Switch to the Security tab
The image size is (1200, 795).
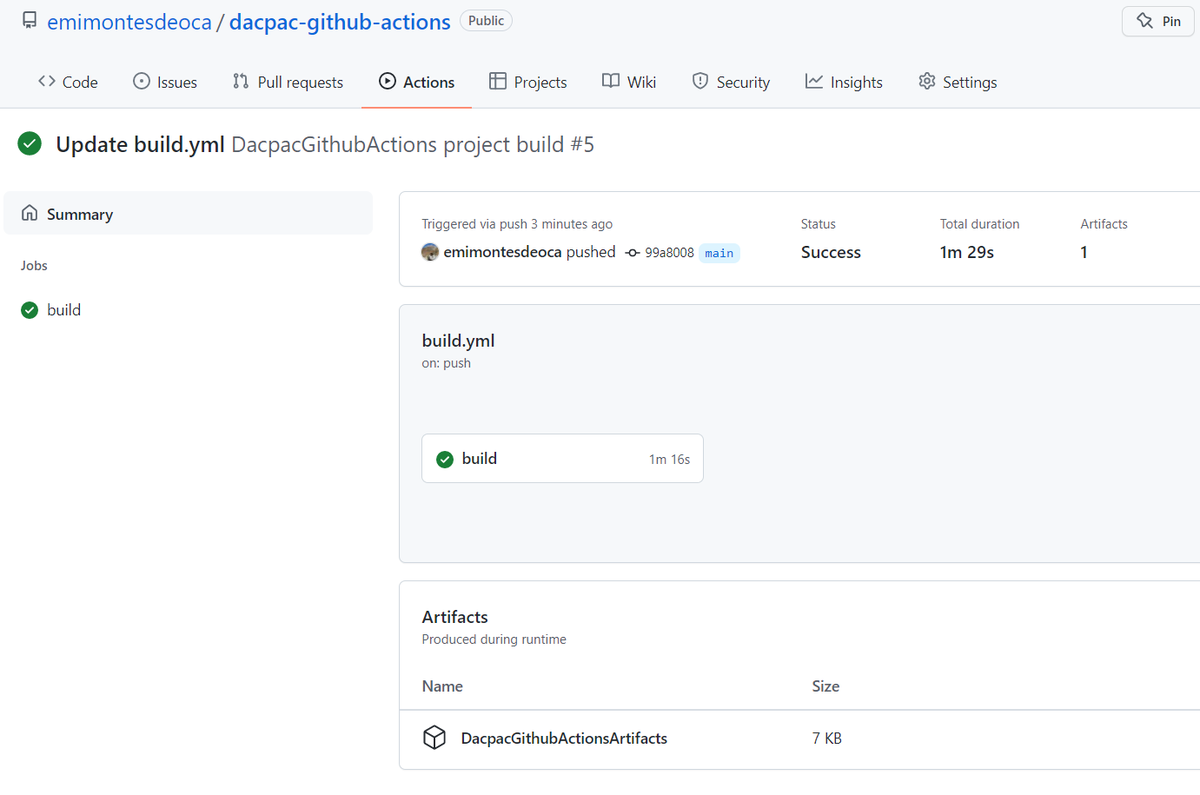point(731,82)
